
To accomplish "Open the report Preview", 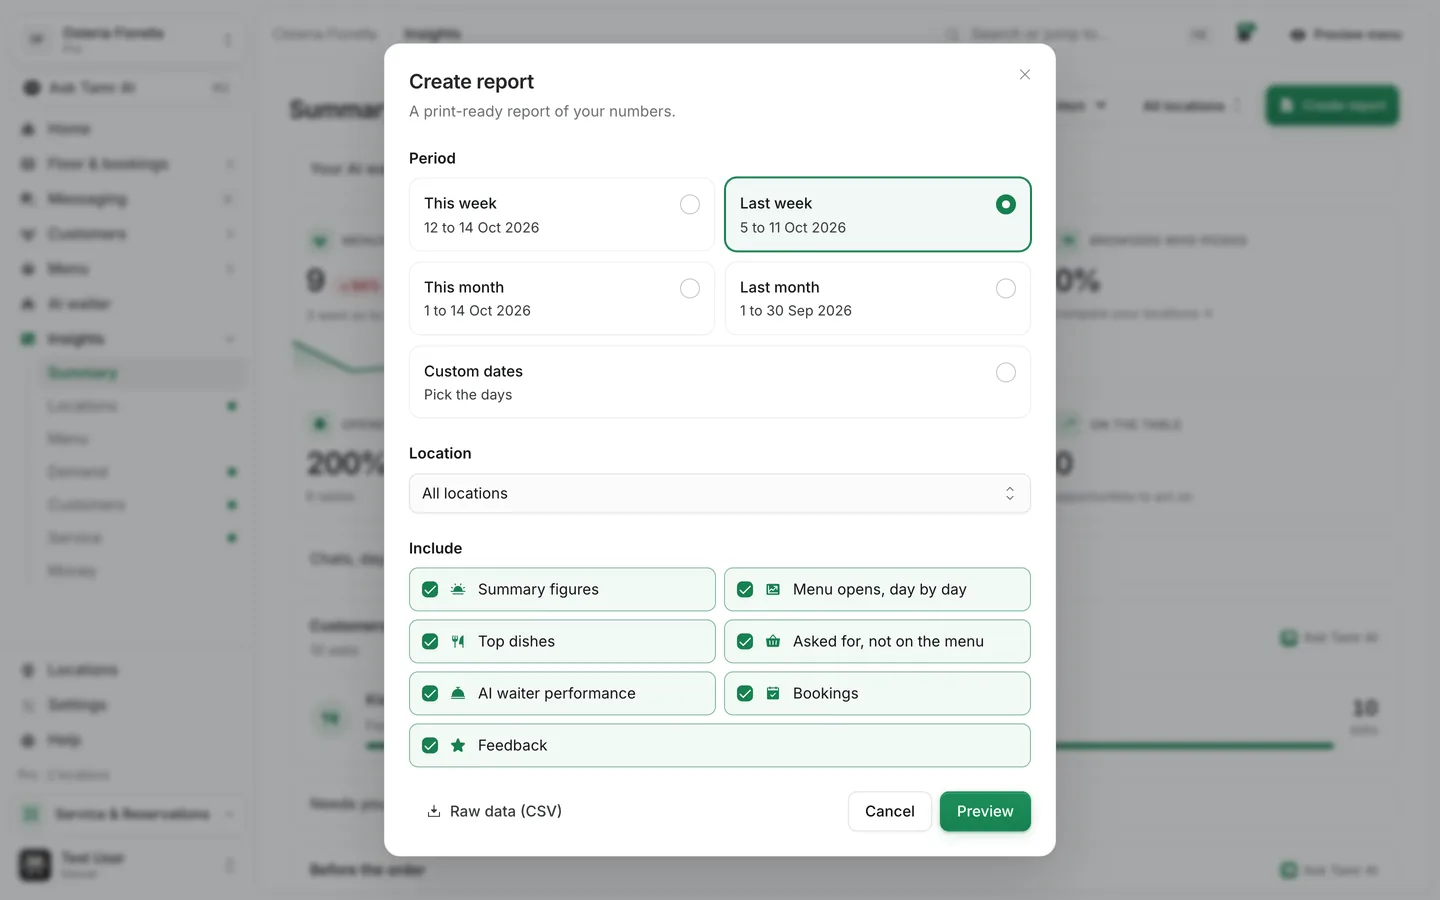I will [985, 811].
